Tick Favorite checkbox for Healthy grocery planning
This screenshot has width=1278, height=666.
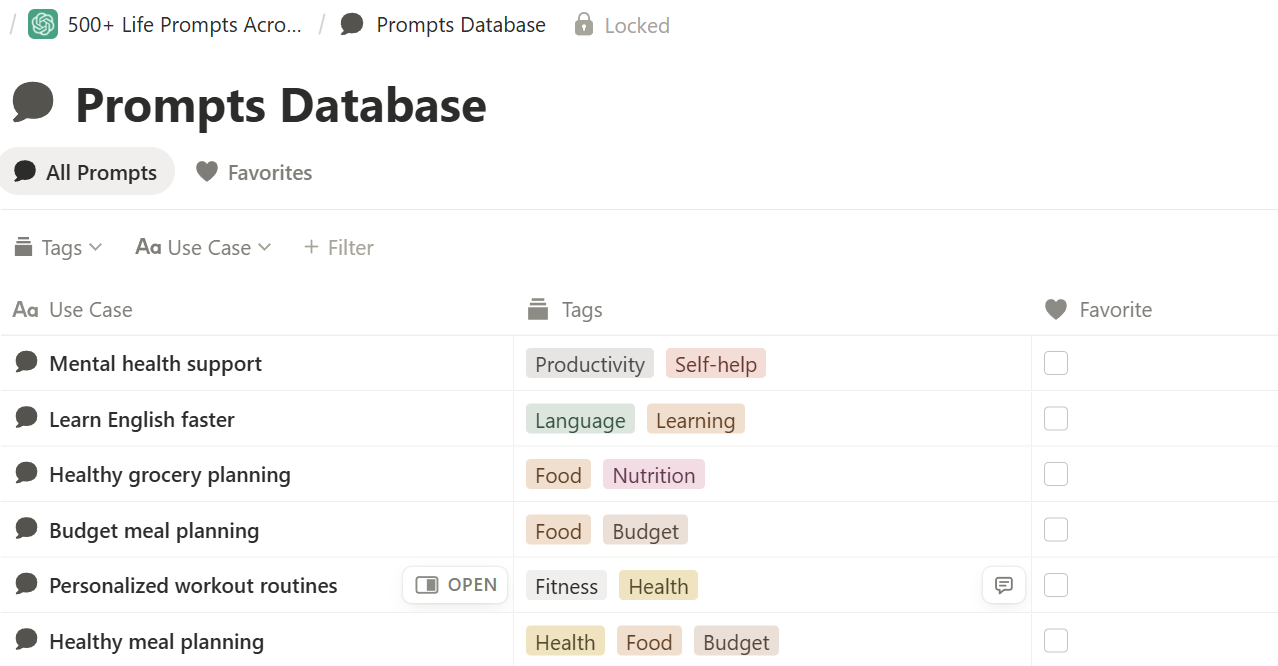tap(1056, 474)
